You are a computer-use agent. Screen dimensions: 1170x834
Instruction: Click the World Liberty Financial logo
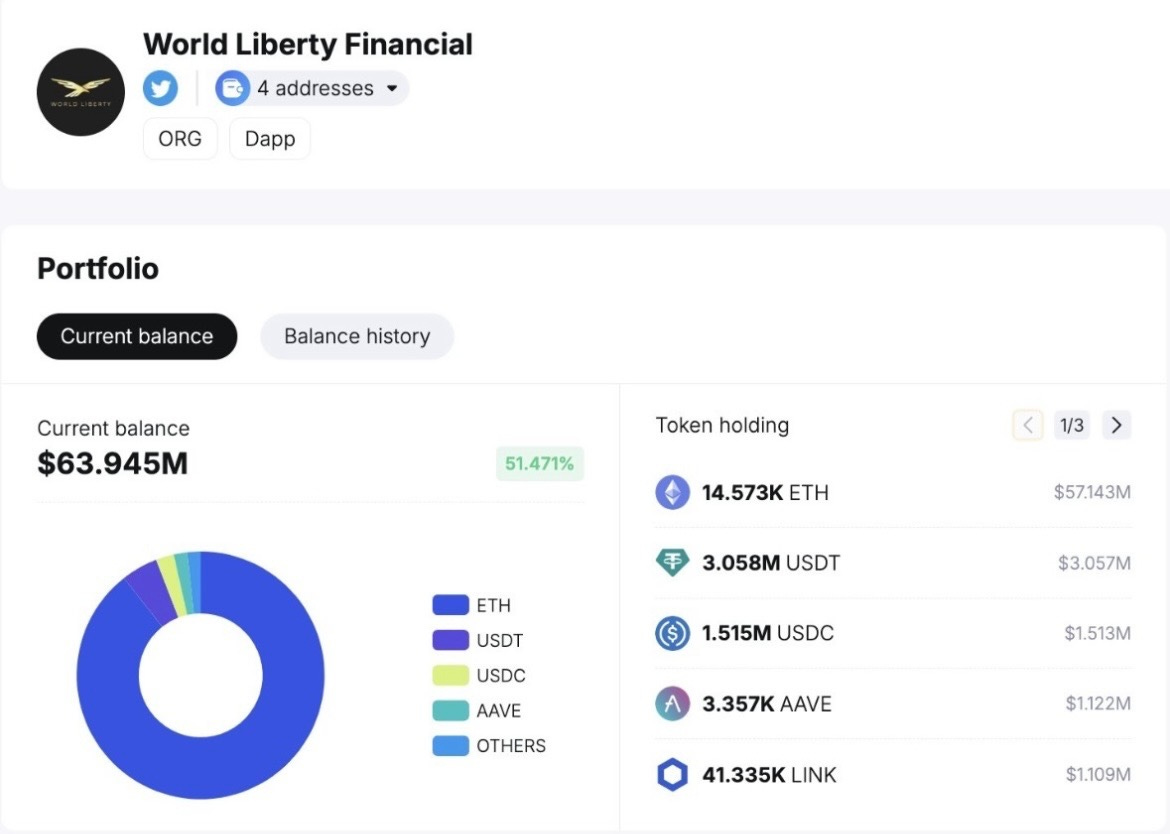click(x=81, y=92)
